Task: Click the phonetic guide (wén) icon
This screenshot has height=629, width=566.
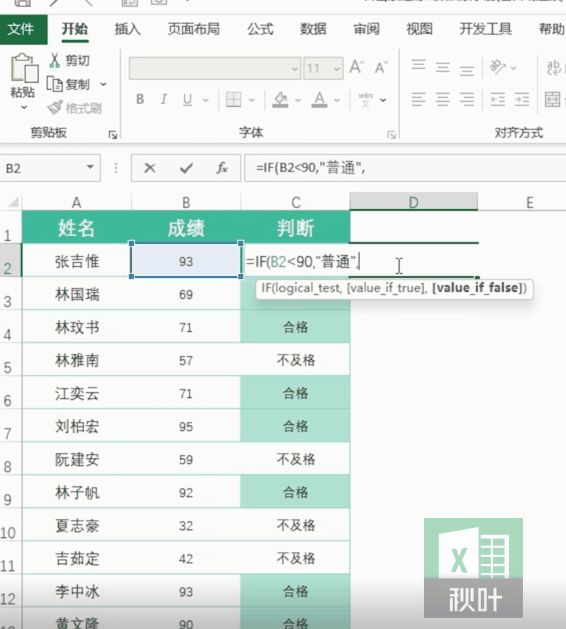Action: tap(365, 99)
